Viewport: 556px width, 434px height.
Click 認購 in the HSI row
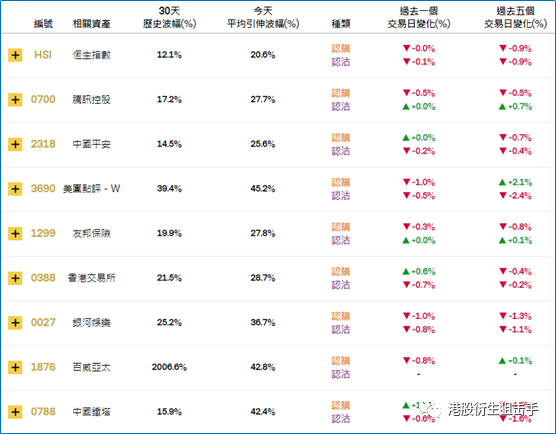click(341, 48)
